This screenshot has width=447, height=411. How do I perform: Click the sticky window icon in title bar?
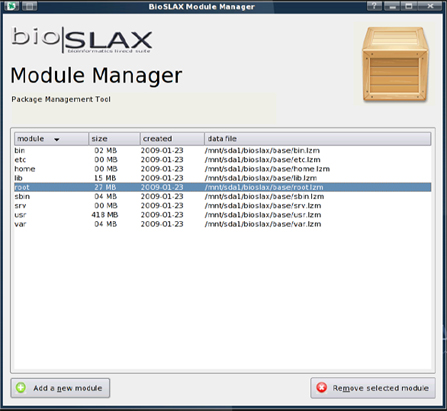pyautogui.click(x=30, y=6)
